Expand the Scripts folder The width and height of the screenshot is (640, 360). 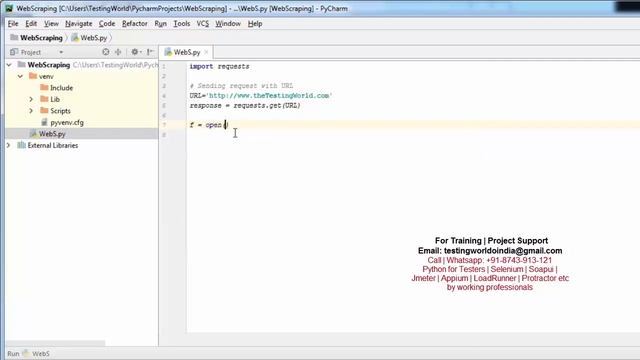point(31,111)
